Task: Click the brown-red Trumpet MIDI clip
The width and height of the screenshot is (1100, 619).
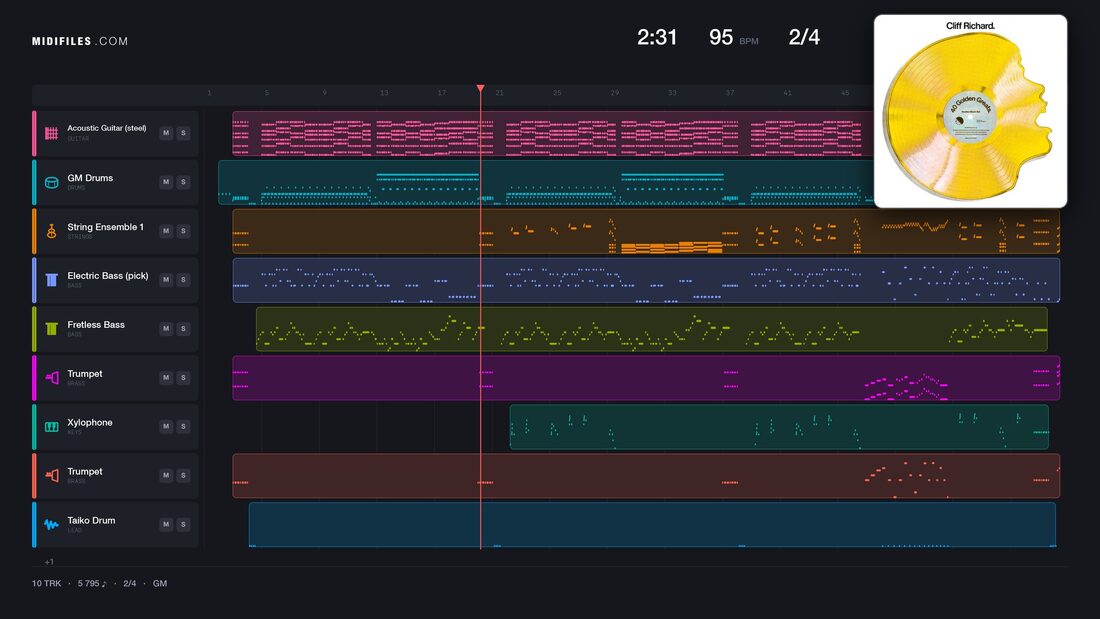Action: coord(646,476)
